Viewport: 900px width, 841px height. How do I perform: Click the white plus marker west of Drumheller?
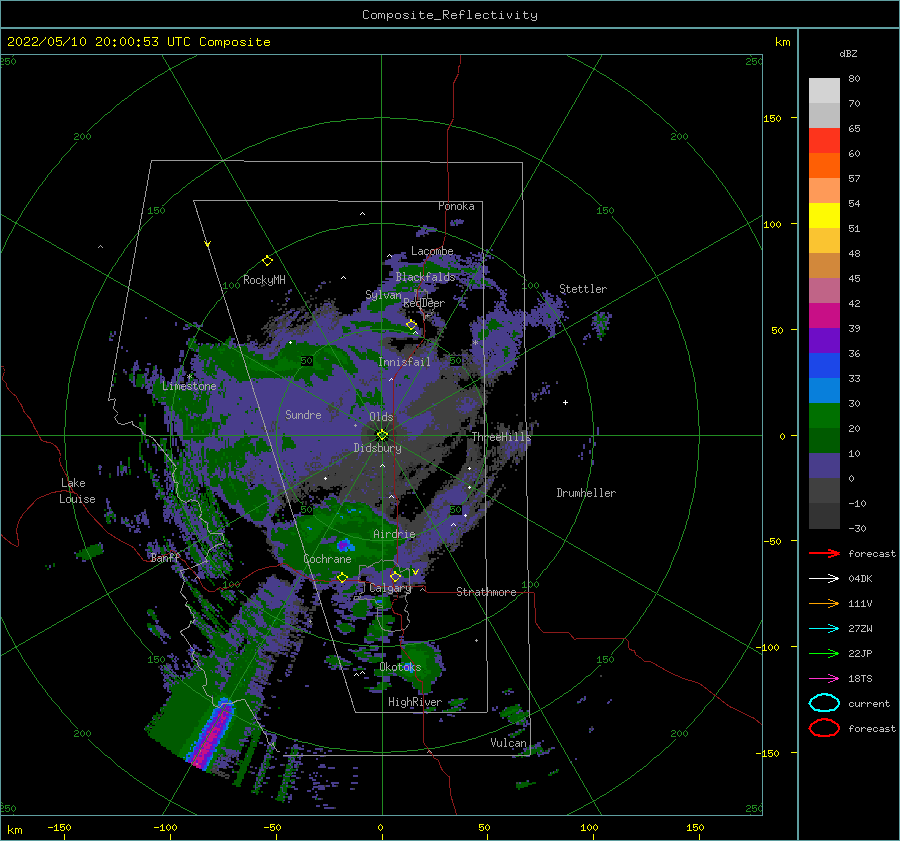click(565, 402)
